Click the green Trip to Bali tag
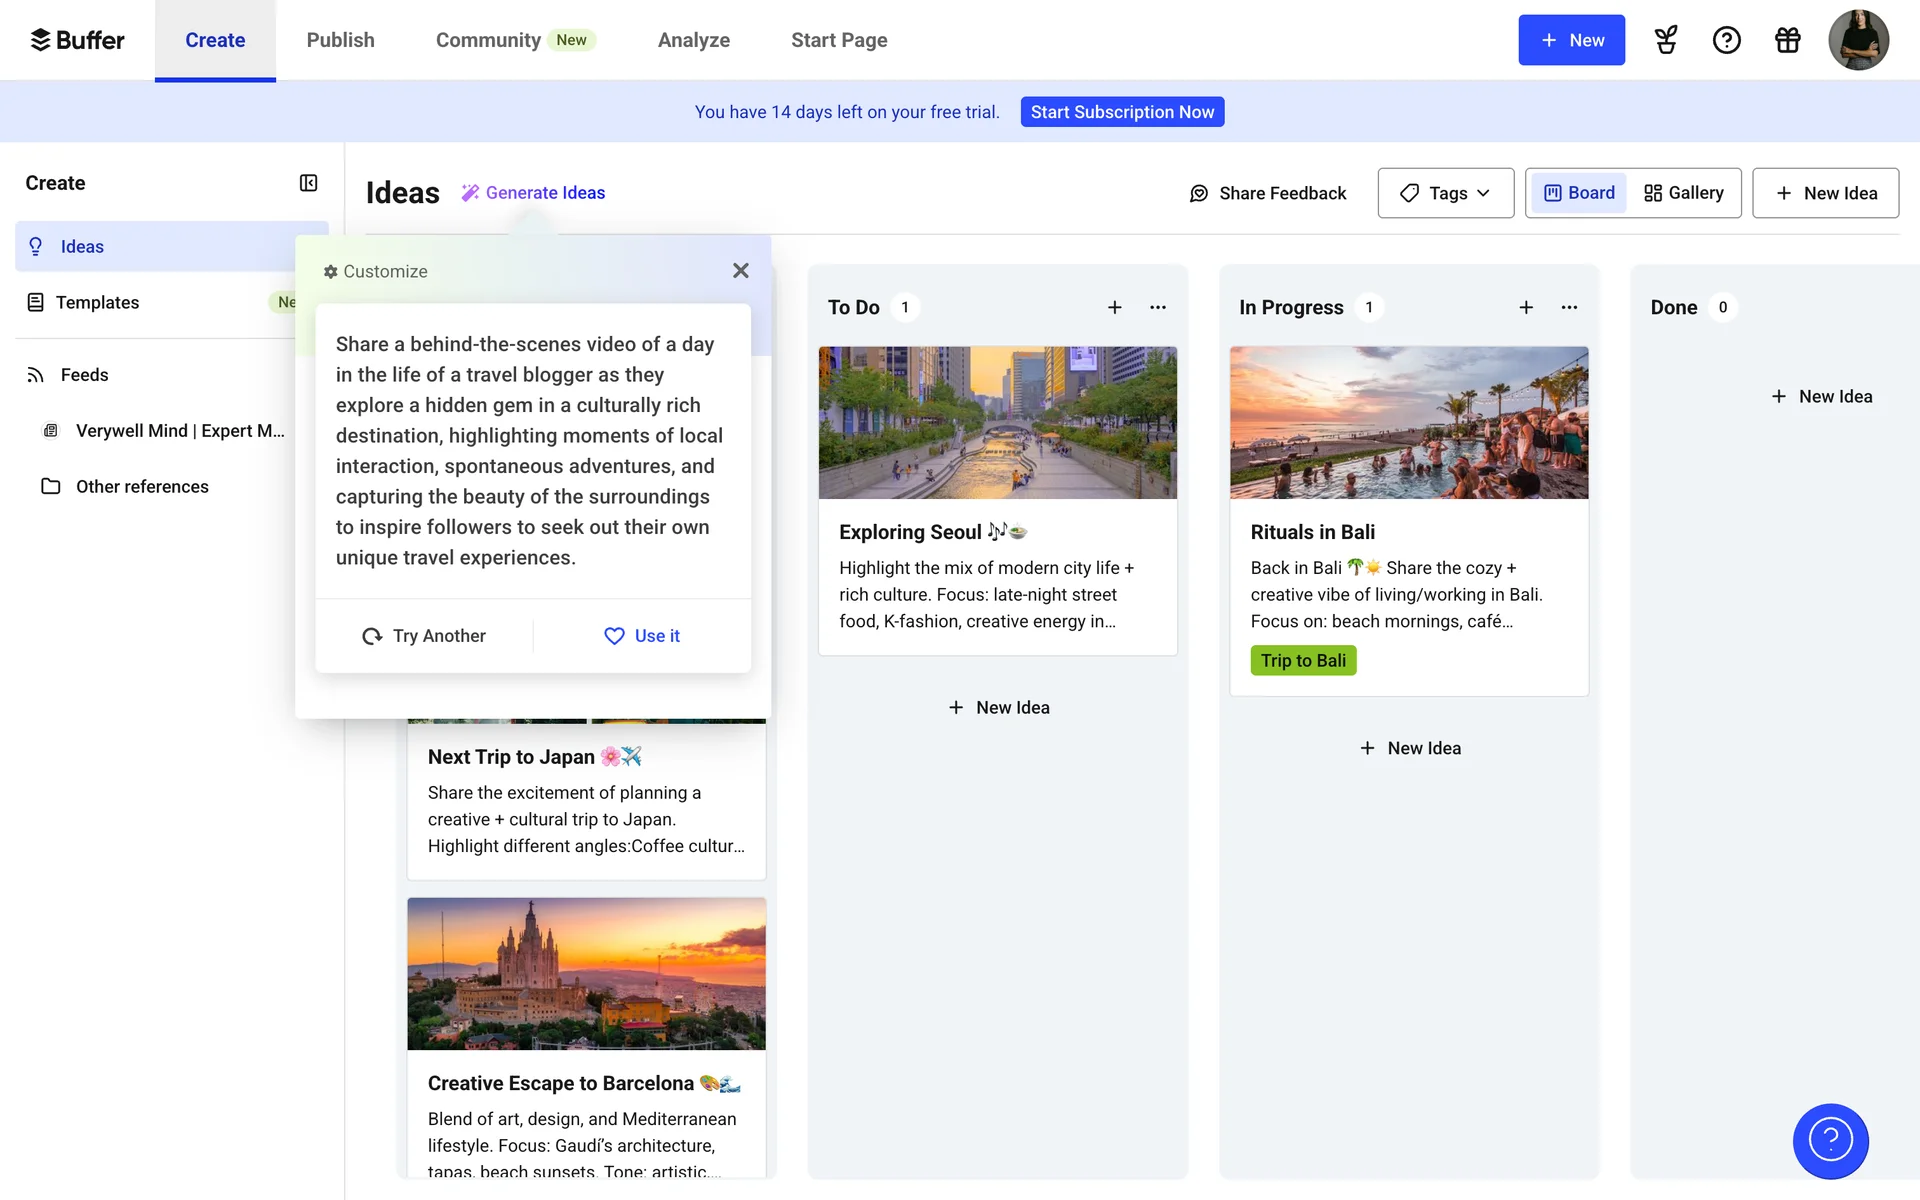The height and width of the screenshot is (1200, 1920). pyautogui.click(x=1302, y=661)
